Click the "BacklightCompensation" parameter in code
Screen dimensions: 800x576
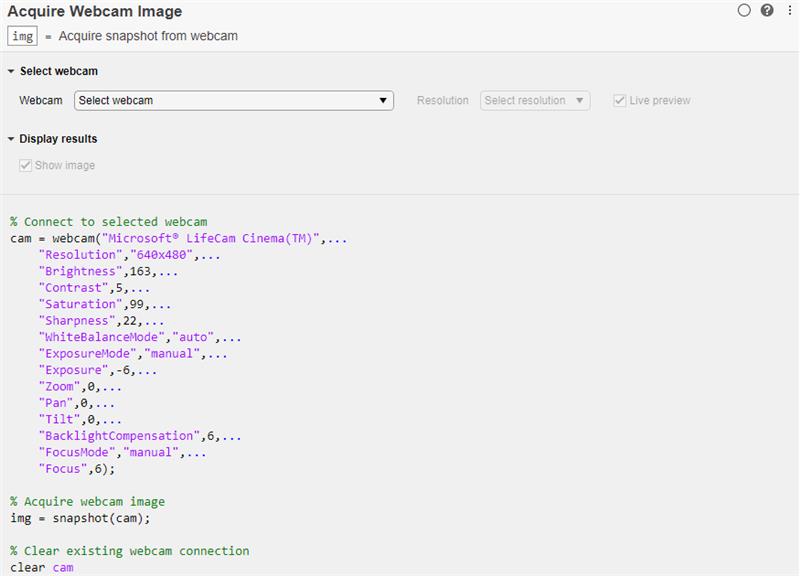click(x=119, y=436)
